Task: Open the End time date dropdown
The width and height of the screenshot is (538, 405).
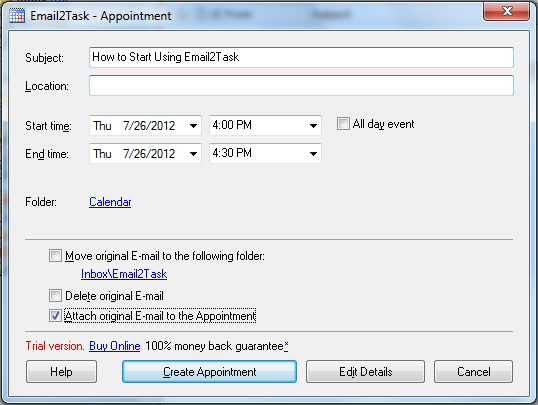Action: coord(193,153)
